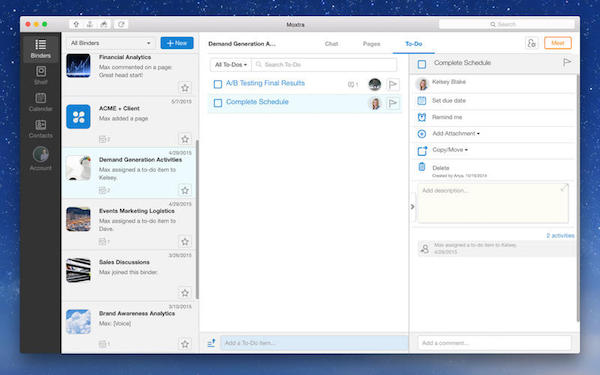The image size is (600, 375).
Task: Click the Remind me alarm clock icon
Action: [422, 117]
